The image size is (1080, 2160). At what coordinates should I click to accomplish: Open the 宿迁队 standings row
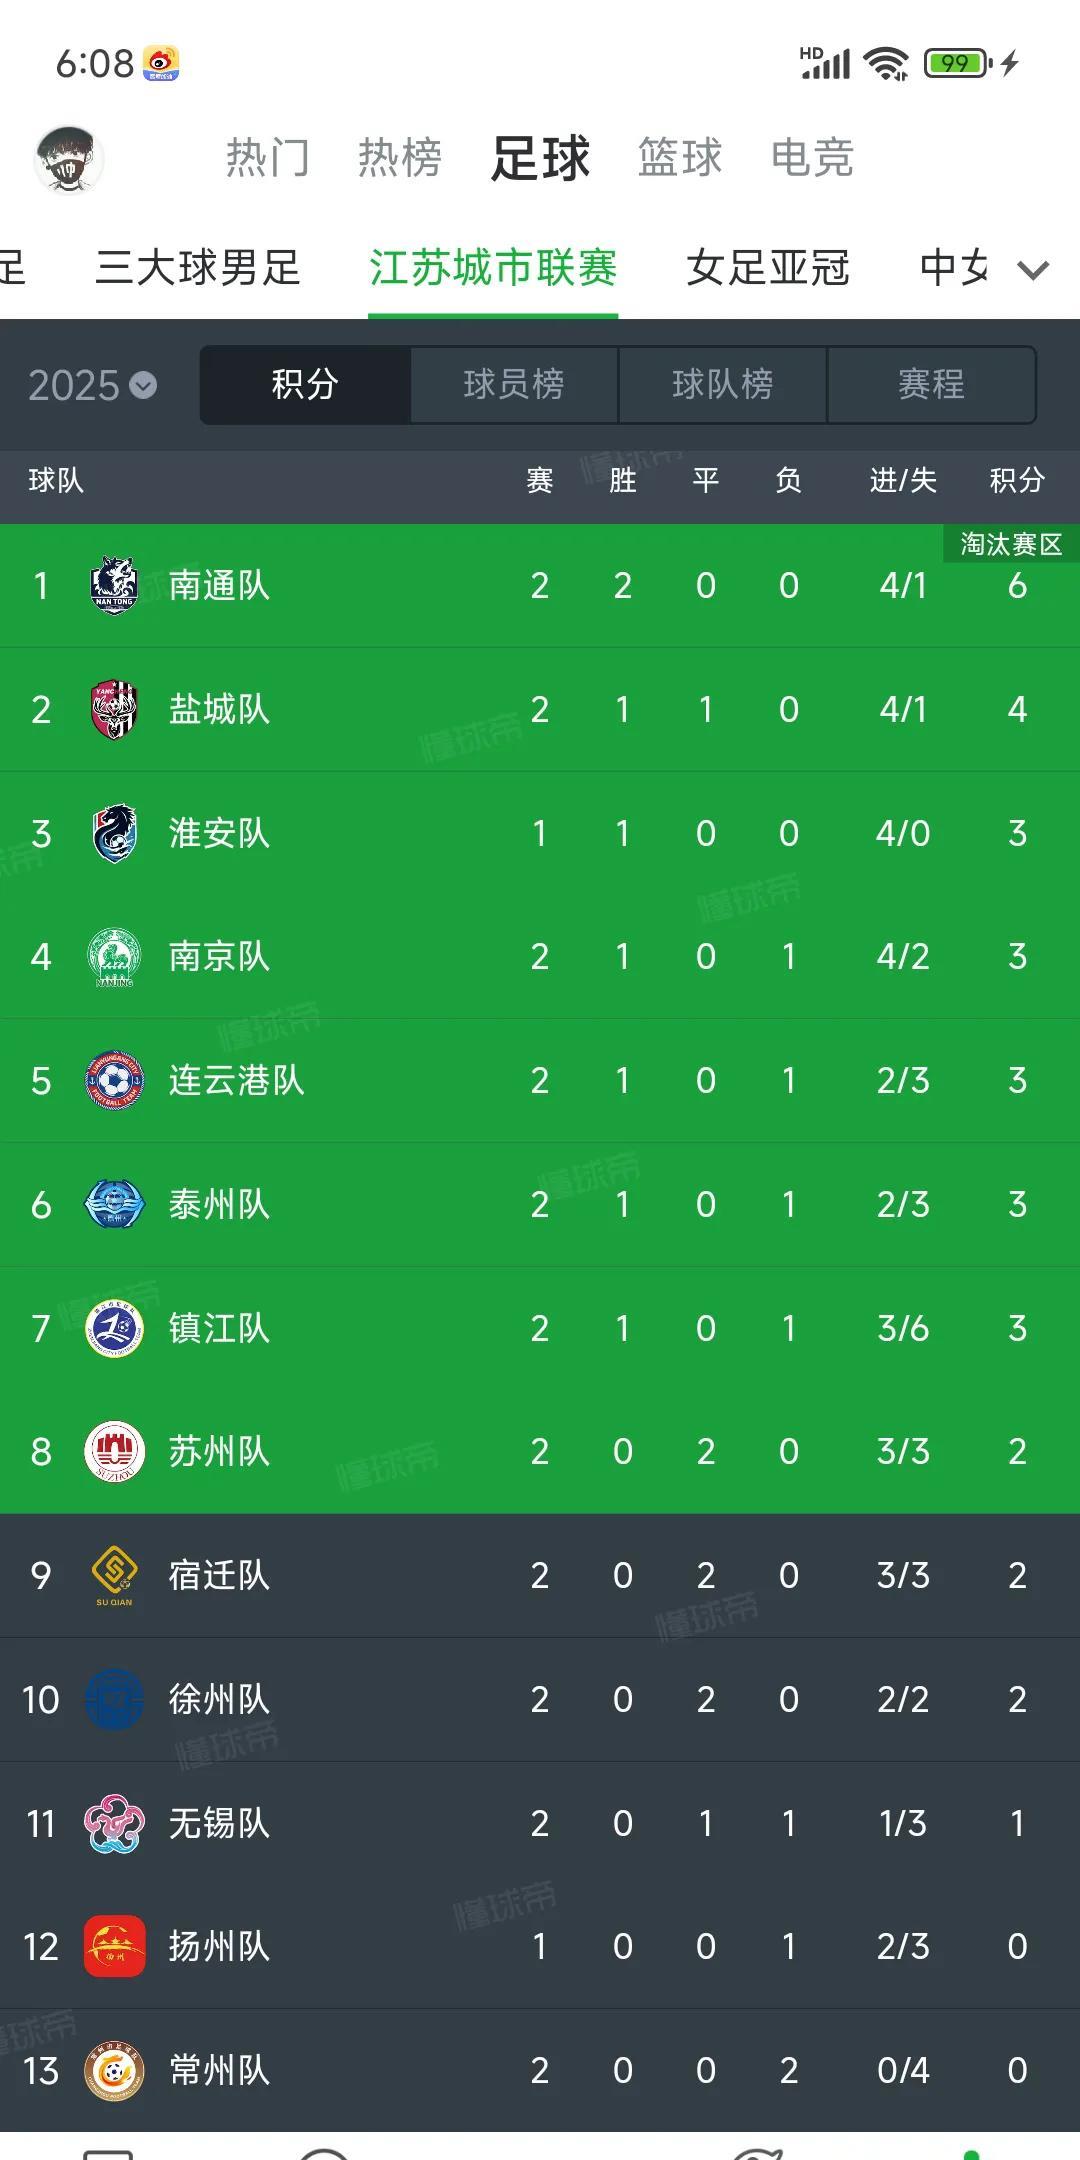(x=540, y=1576)
